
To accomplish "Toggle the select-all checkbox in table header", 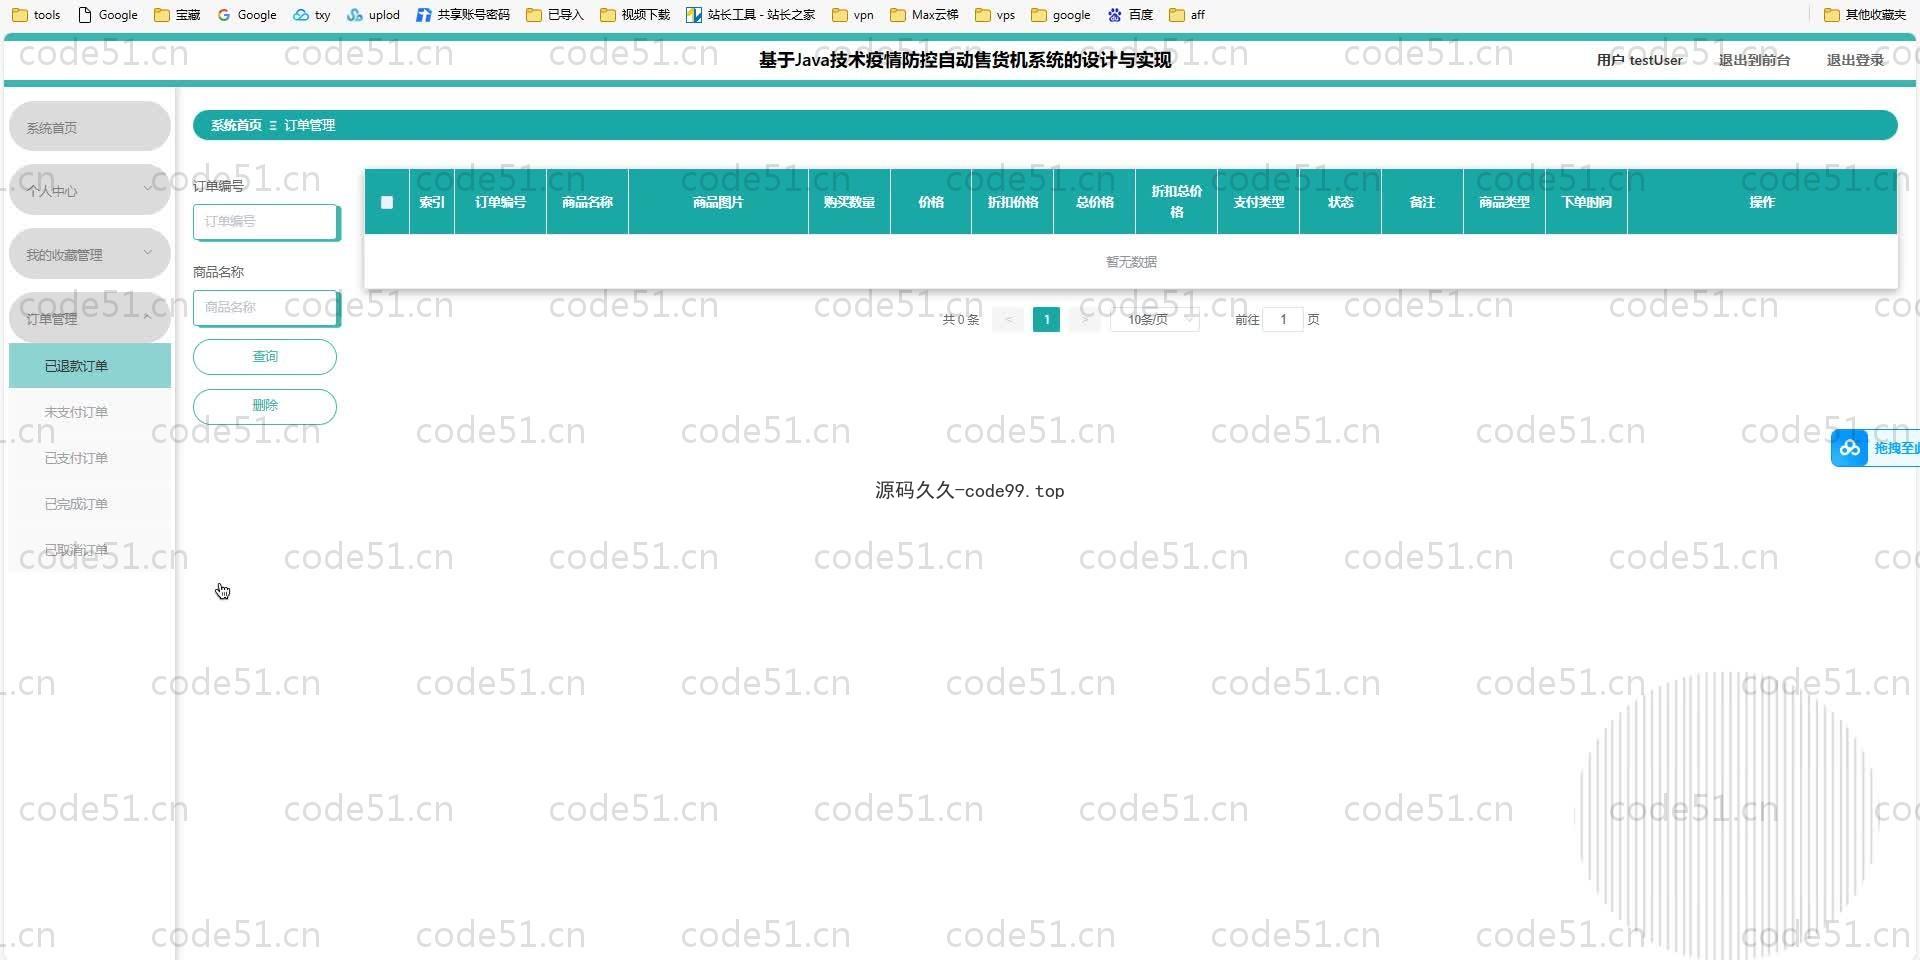I will tap(387, 202).
